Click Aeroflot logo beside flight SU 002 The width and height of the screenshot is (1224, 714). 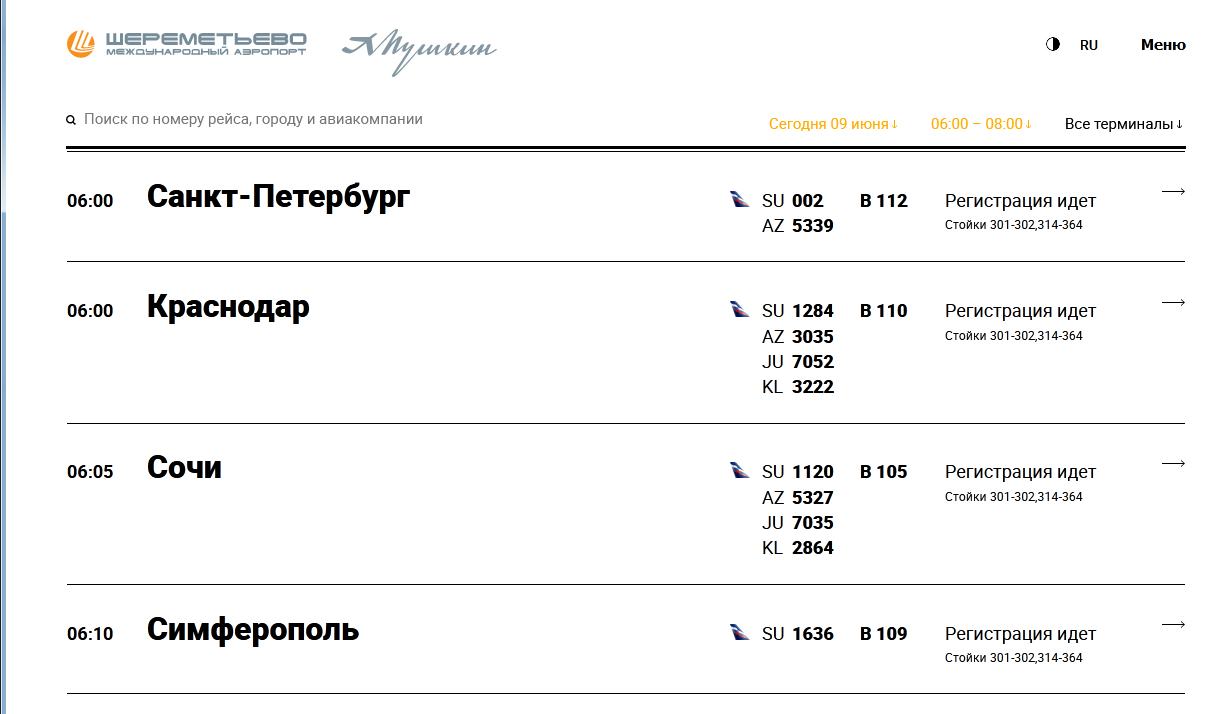[740, 200]
